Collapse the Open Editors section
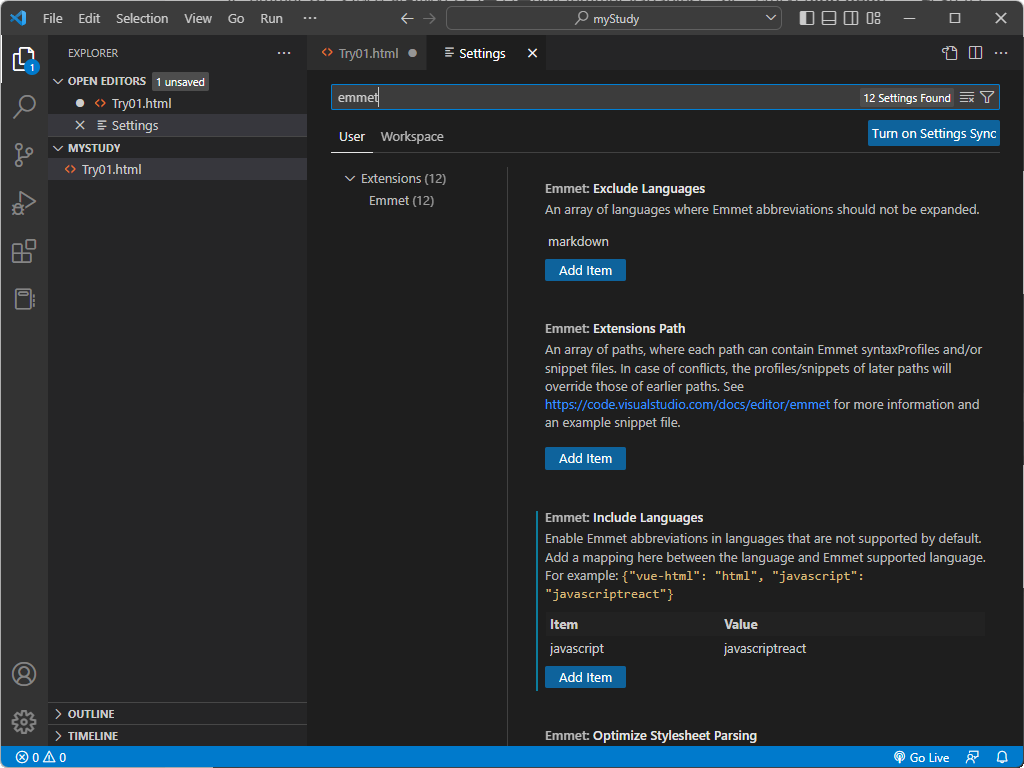The image size is (1024, 768). [x=58, y=81]
